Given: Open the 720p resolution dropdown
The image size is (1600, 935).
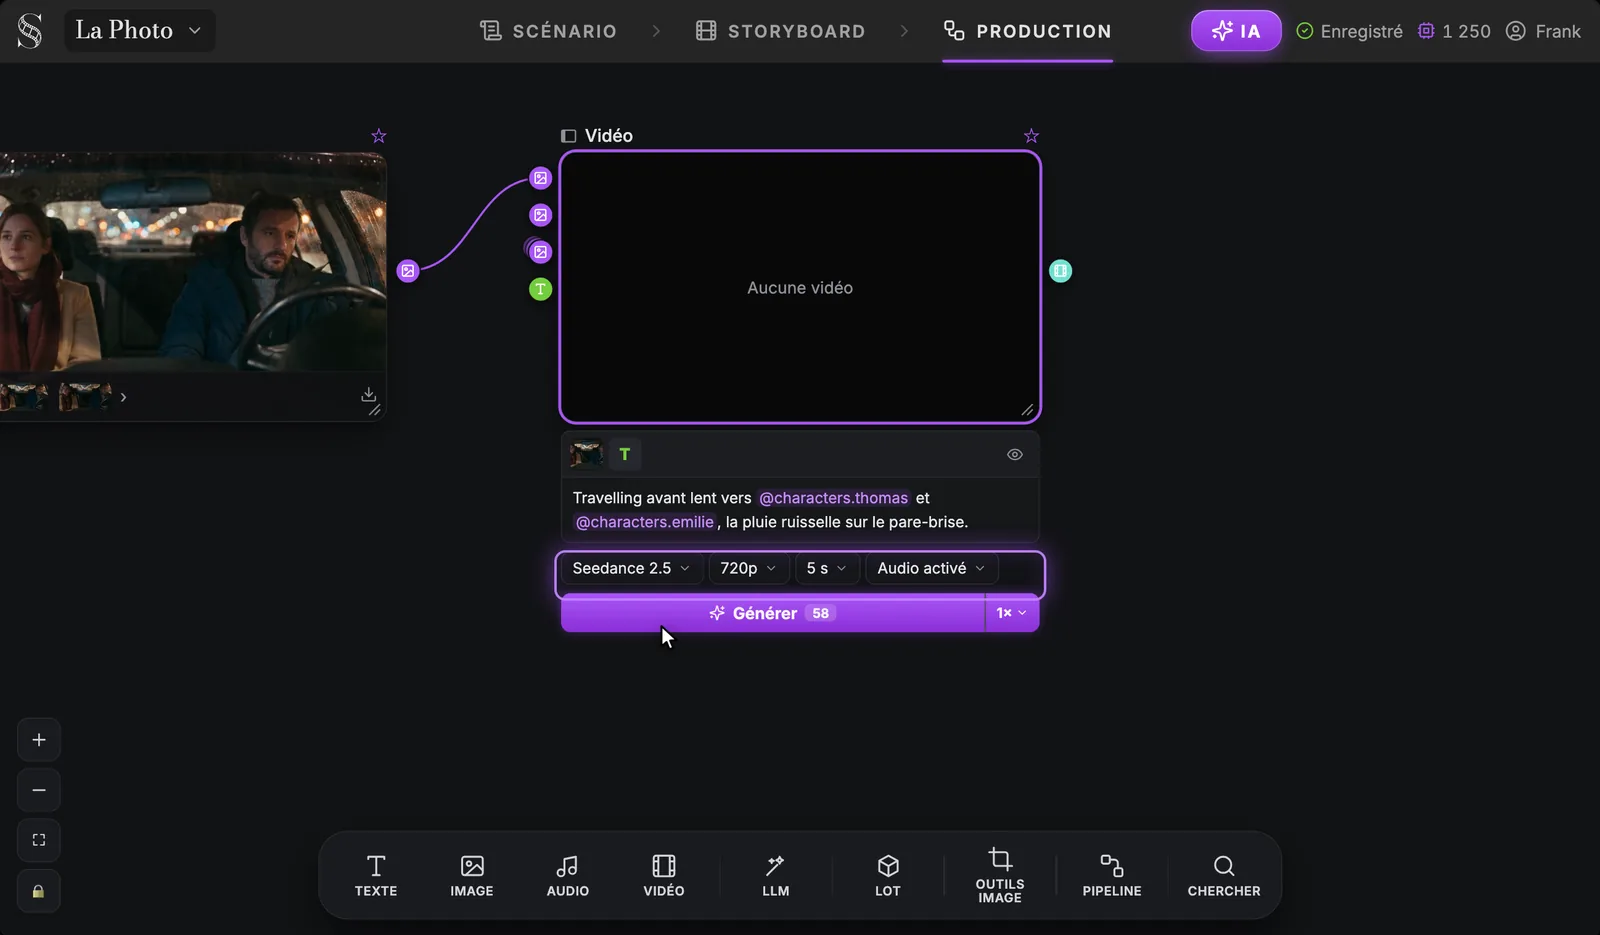Looking at the screenshot, I should pyautogui.click(x=749, y=568).
